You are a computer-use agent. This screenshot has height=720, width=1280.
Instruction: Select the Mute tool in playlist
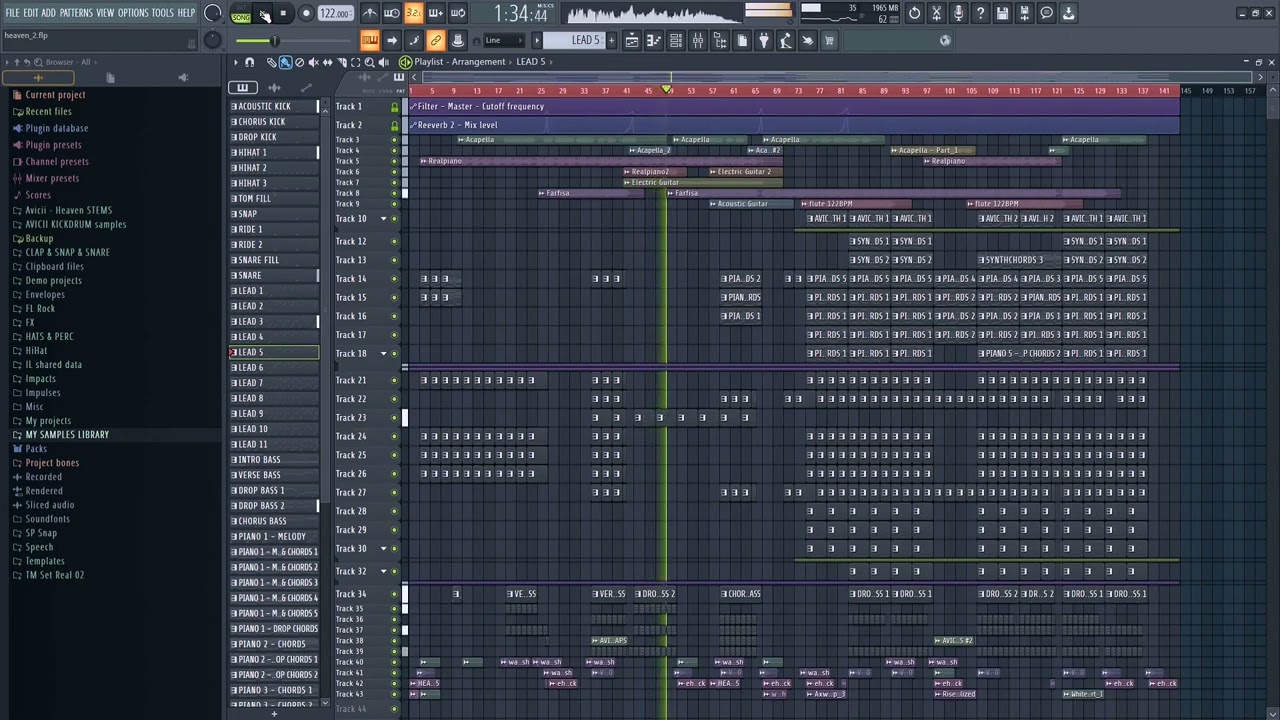[313, 62]
